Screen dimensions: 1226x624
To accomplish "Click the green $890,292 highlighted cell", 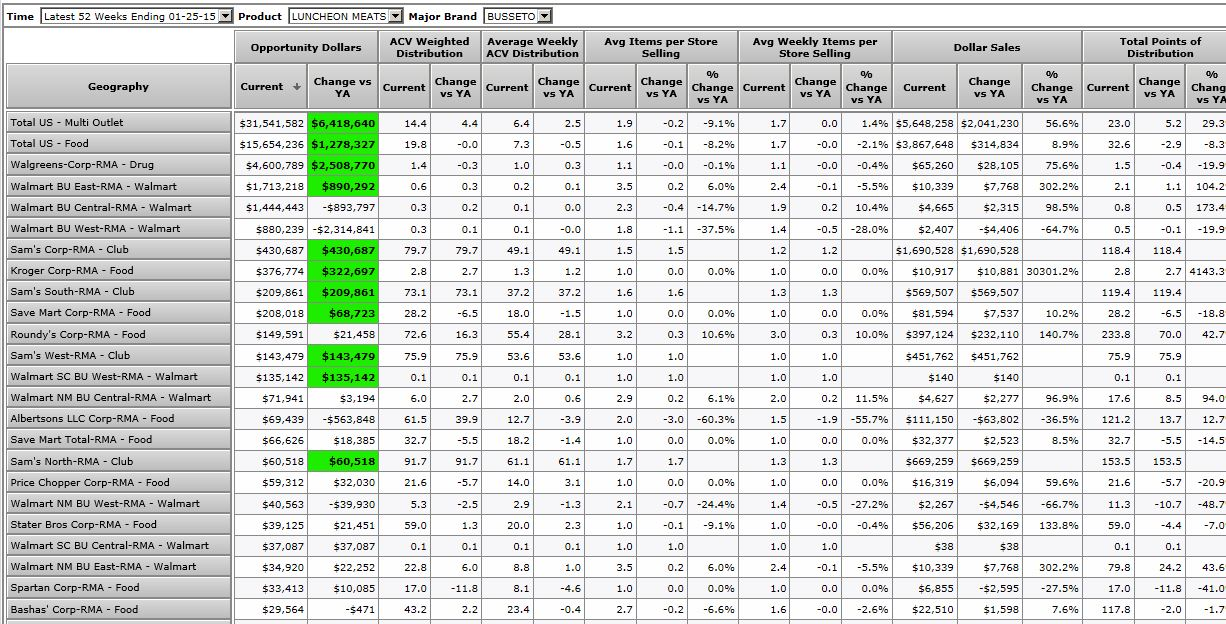I will pyautogui.click(x=343, y=187).
